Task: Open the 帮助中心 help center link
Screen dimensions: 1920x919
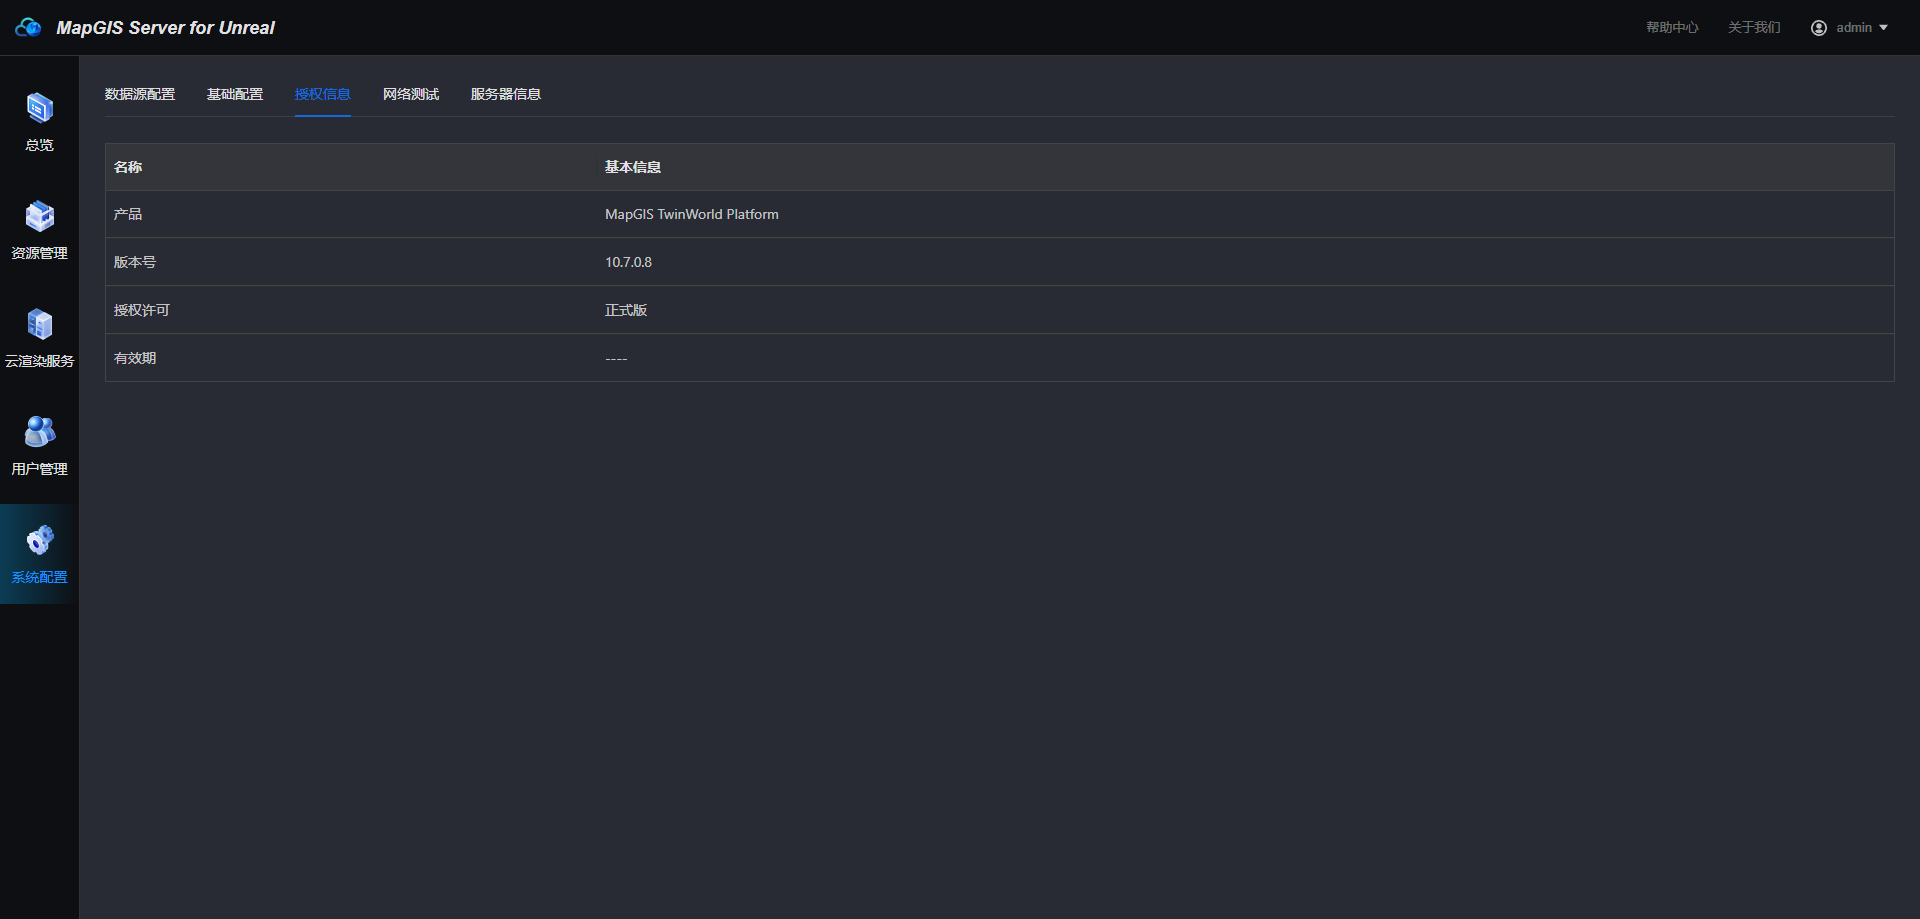Action: coord(1672,28)
